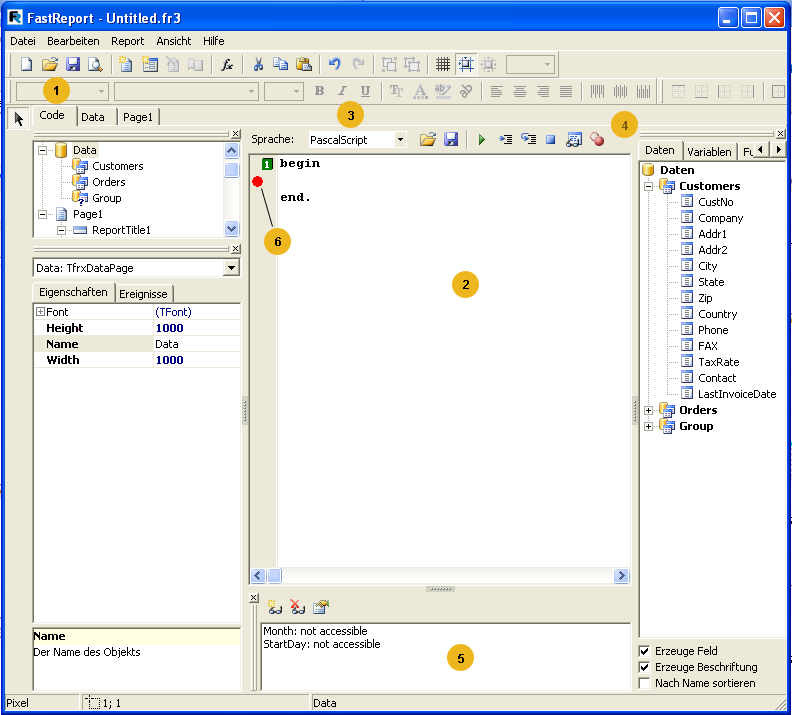Click the Delete Watch icon with red X
Viewport: 792px width, 715px height.
pyautogui.click(x=297, y=607)
